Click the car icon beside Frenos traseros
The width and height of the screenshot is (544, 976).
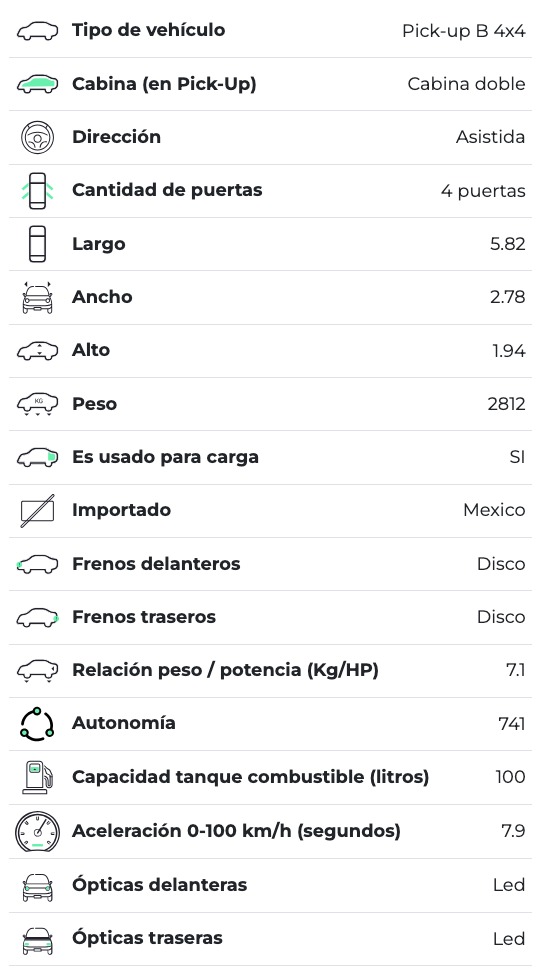pos(37,617)
